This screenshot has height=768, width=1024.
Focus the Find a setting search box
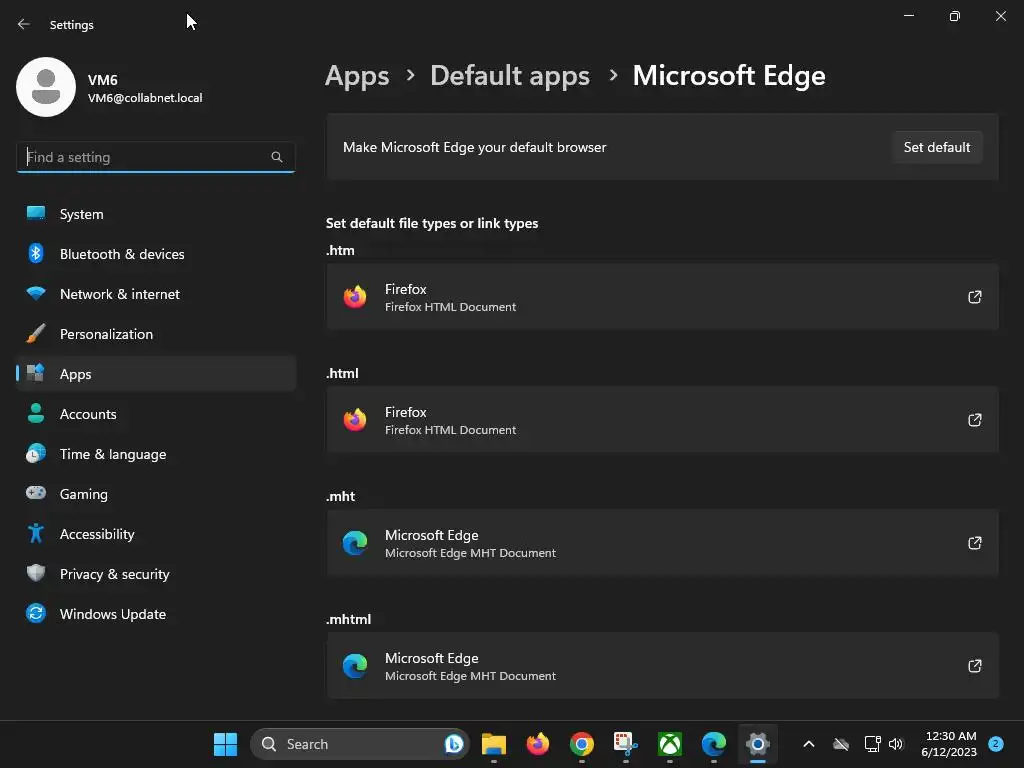[155, 157]
